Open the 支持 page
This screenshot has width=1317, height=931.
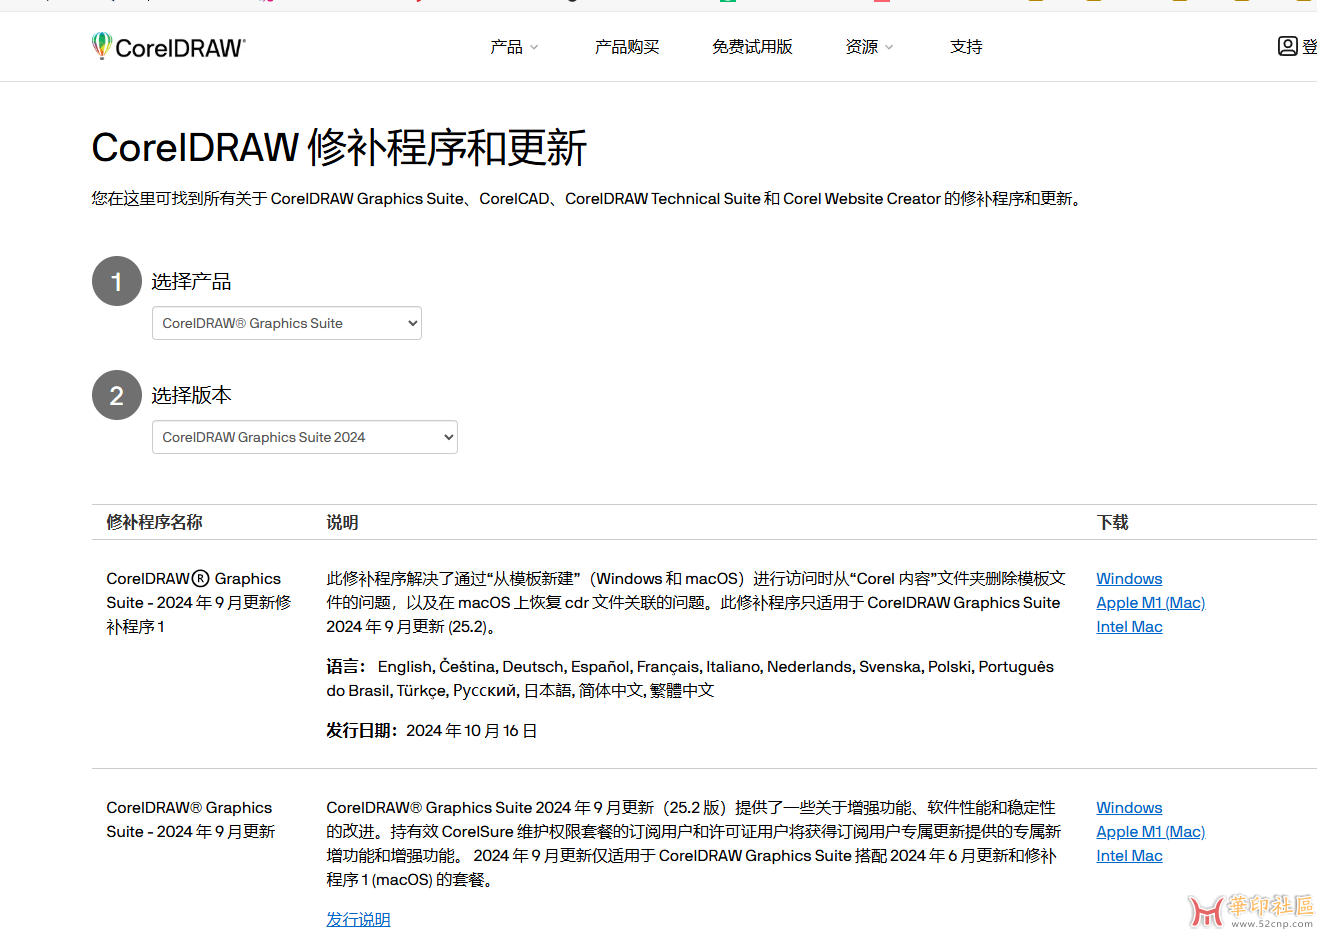pyautogui.click(x=966, y=47)
